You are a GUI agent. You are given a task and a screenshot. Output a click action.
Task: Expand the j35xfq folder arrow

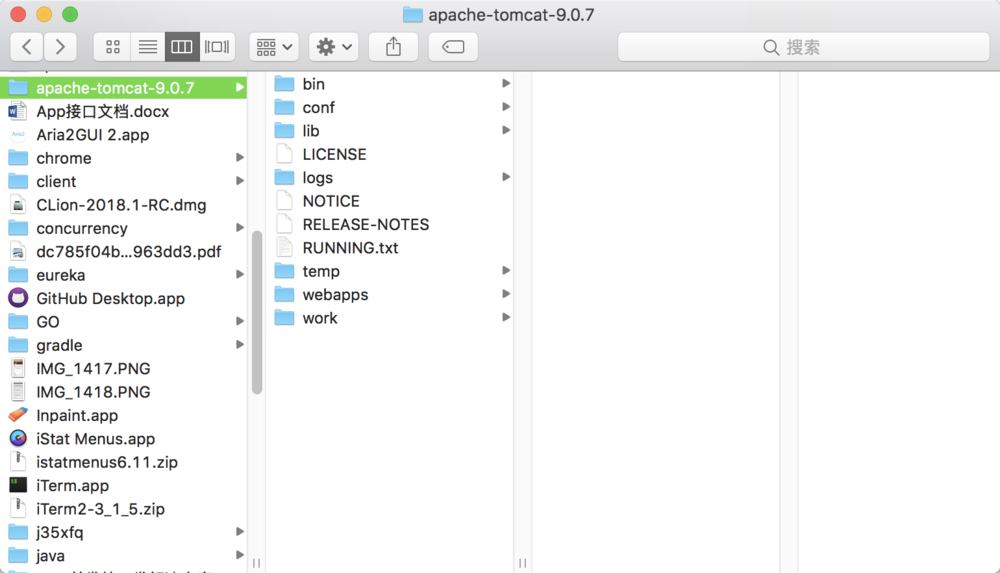click(240, 532)
